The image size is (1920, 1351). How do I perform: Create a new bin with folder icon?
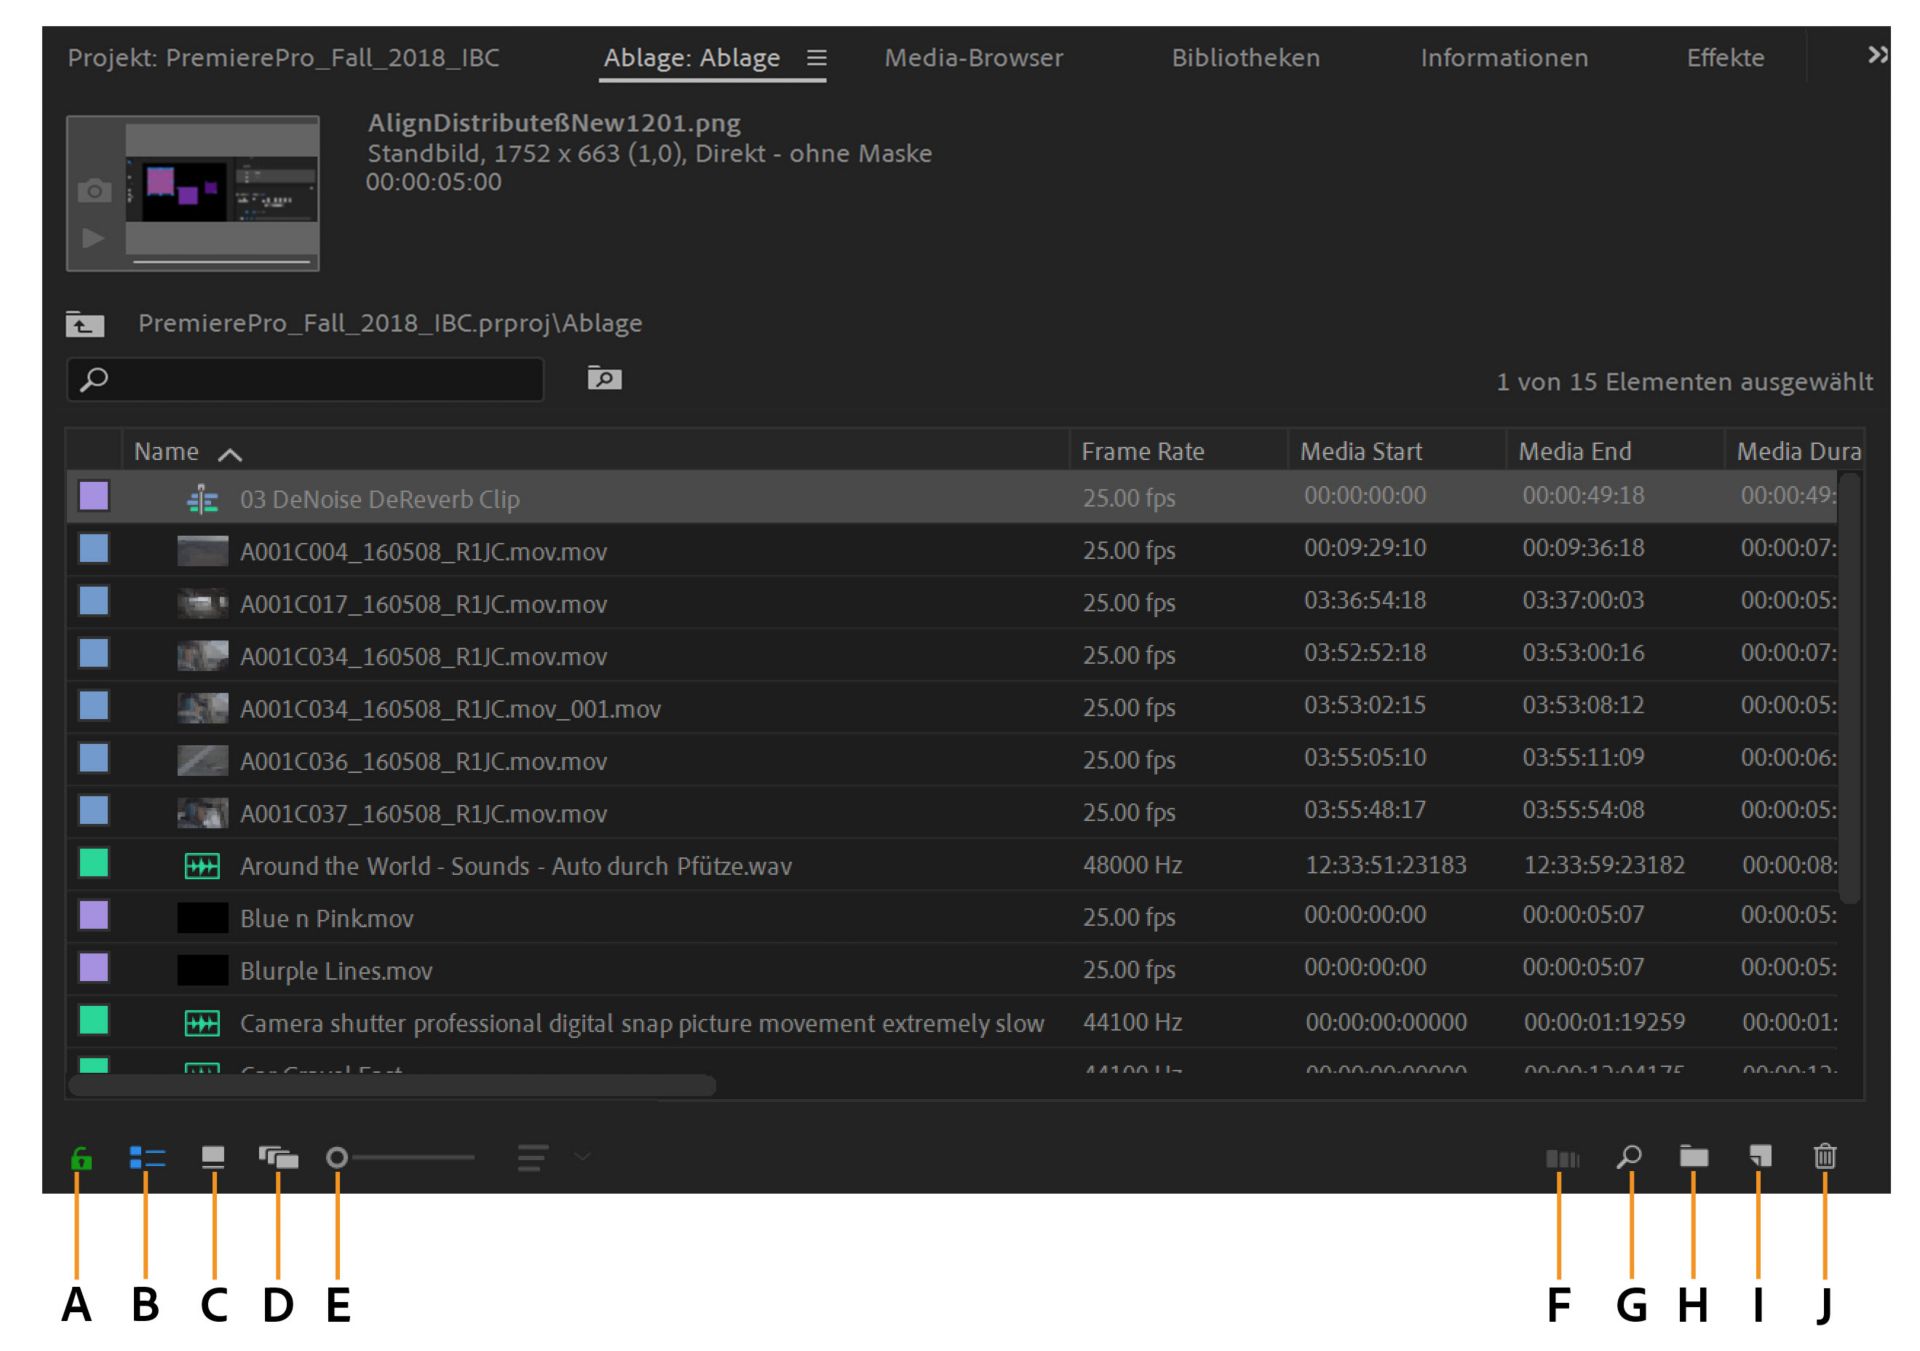click(x=1693, y=1157)
